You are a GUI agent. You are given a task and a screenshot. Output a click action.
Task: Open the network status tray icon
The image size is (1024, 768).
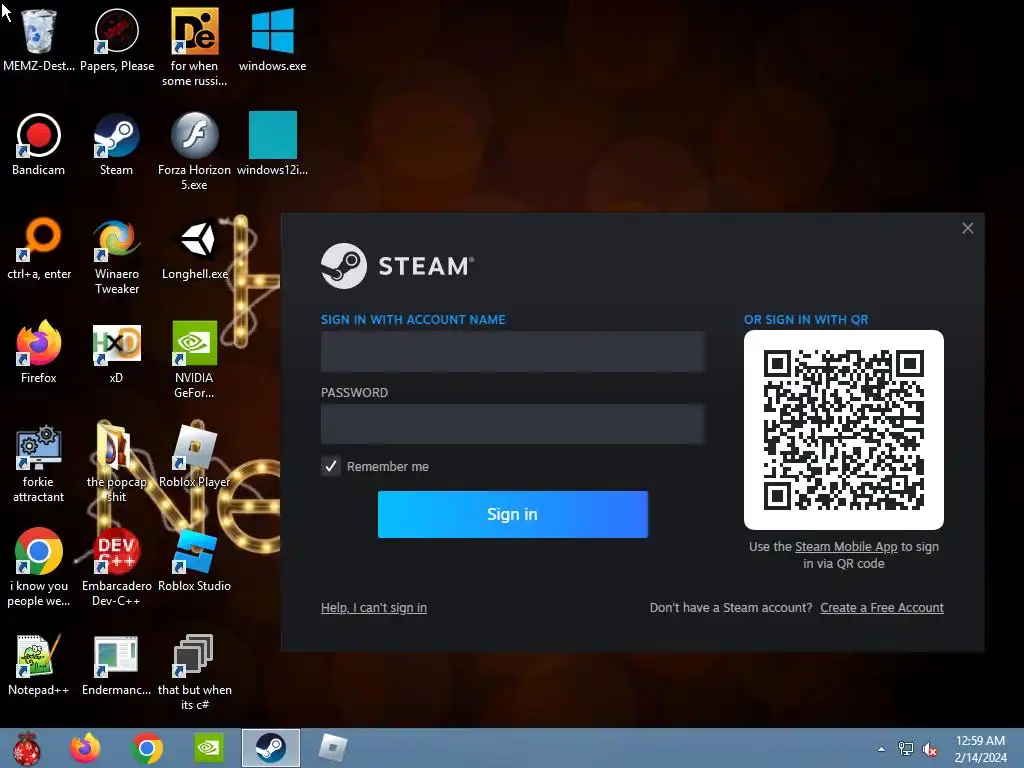906,749
